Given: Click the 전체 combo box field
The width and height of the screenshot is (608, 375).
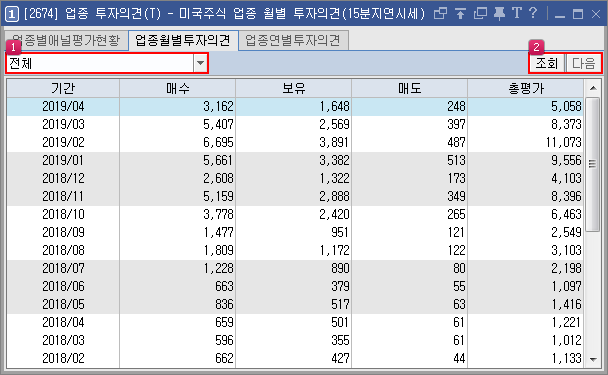Looking at the screenshot, I should (x=100, y=63).
